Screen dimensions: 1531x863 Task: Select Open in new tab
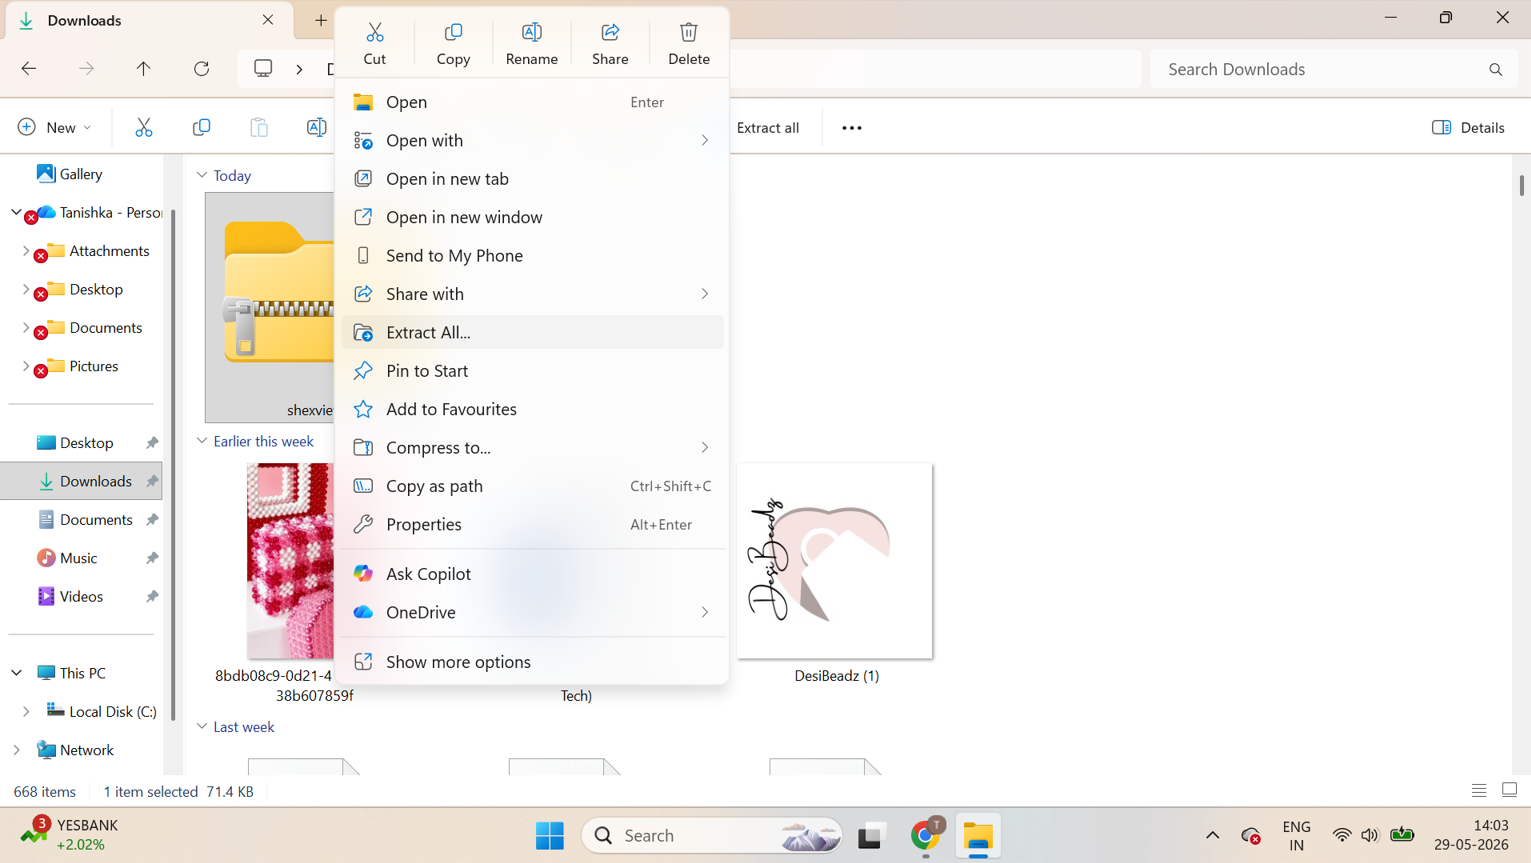(532, 179)
